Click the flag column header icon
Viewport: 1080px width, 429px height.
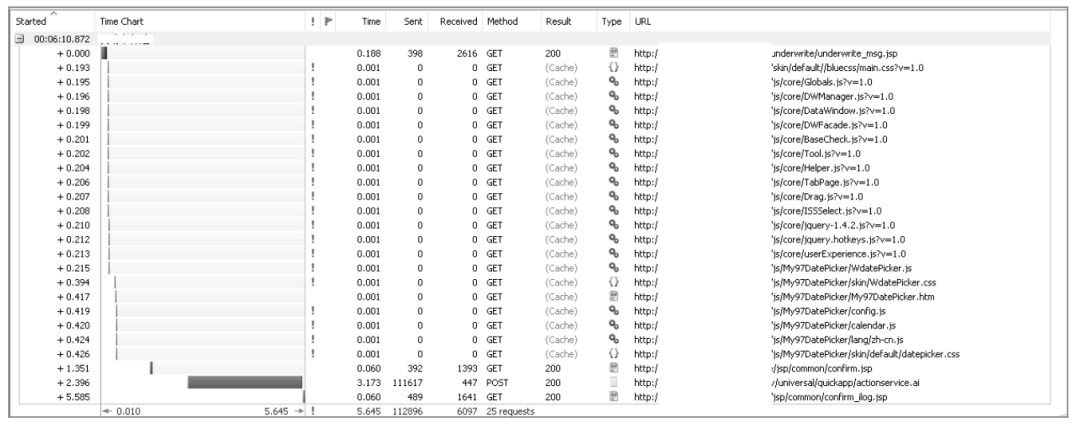click(x=329, y=21)
